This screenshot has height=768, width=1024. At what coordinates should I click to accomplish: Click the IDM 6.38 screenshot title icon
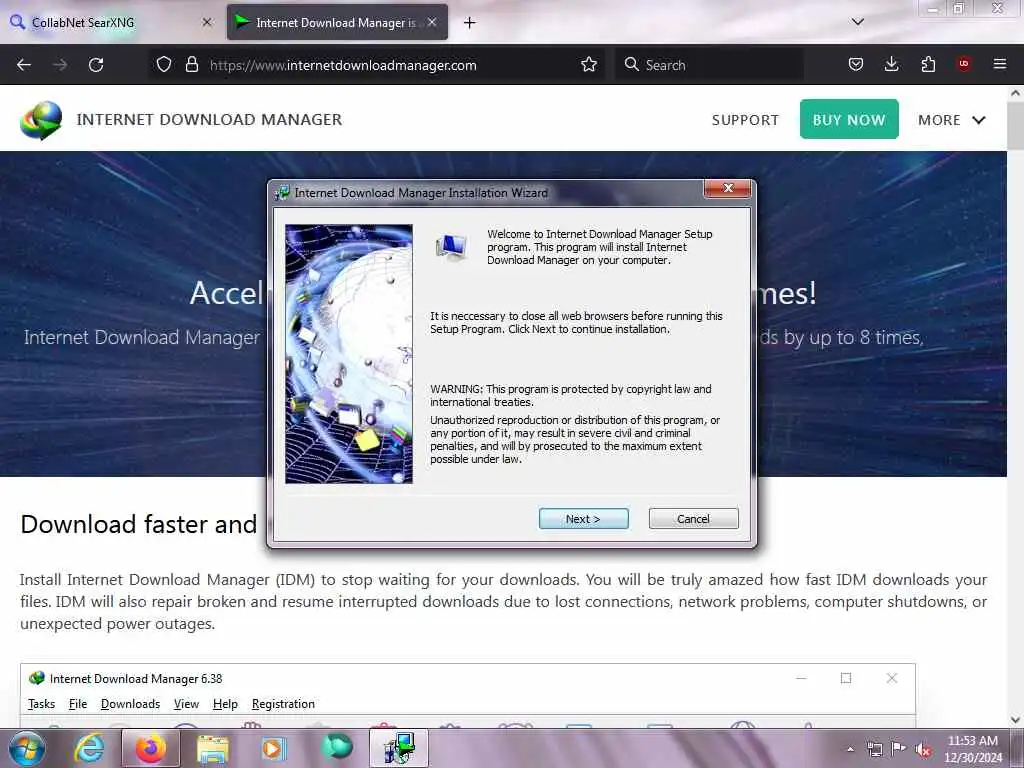[37, 679]
